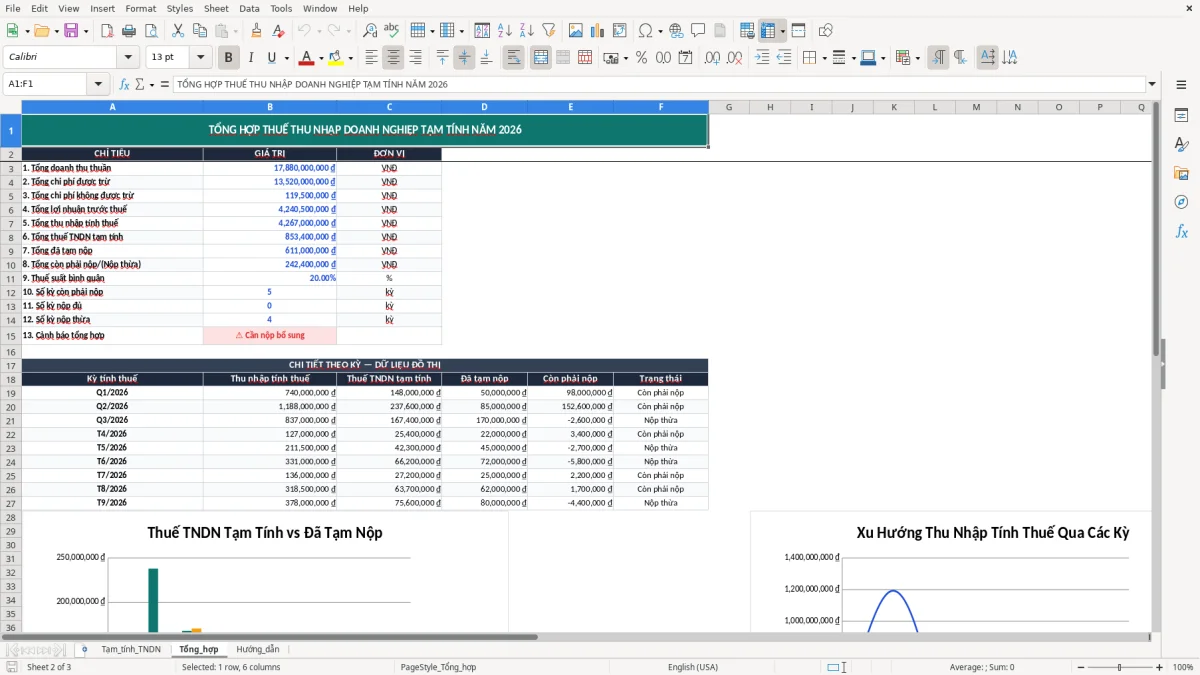Sort ascending with the A-Z arrow icon
Viewport: 1200px width, 675px height.
[x=504, y=31]
